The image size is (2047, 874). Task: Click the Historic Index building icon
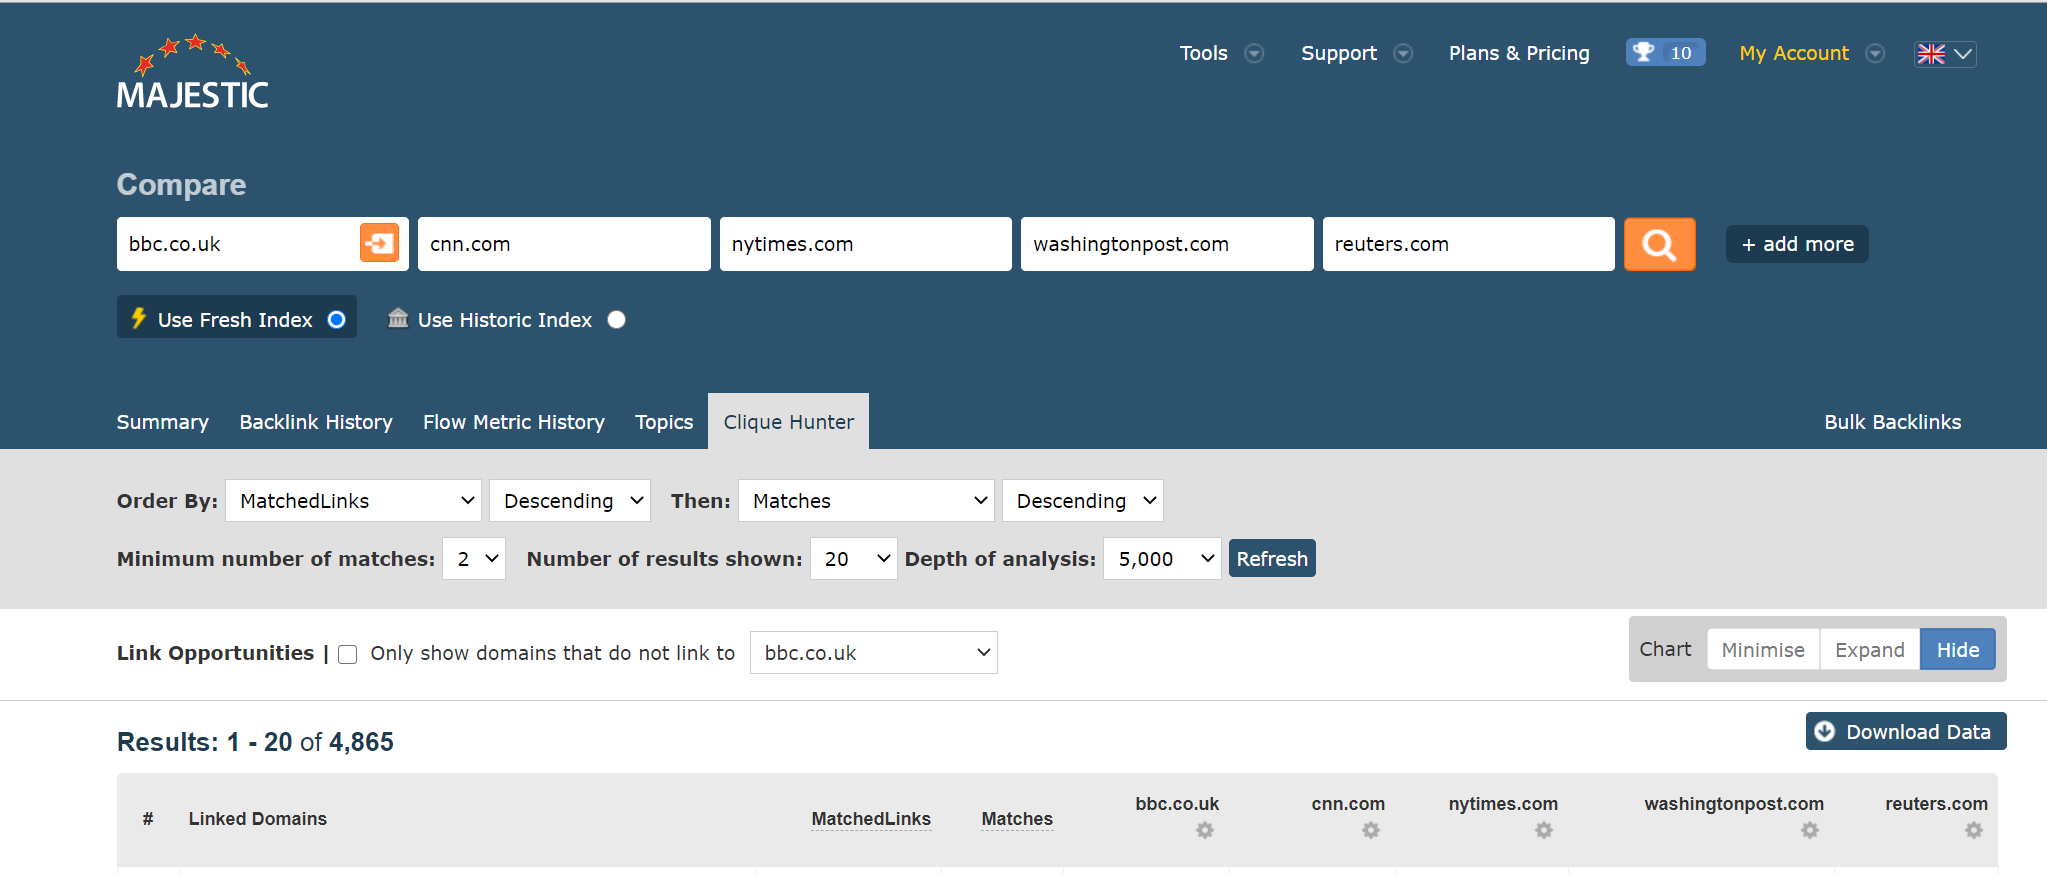(x=398, y=318)
